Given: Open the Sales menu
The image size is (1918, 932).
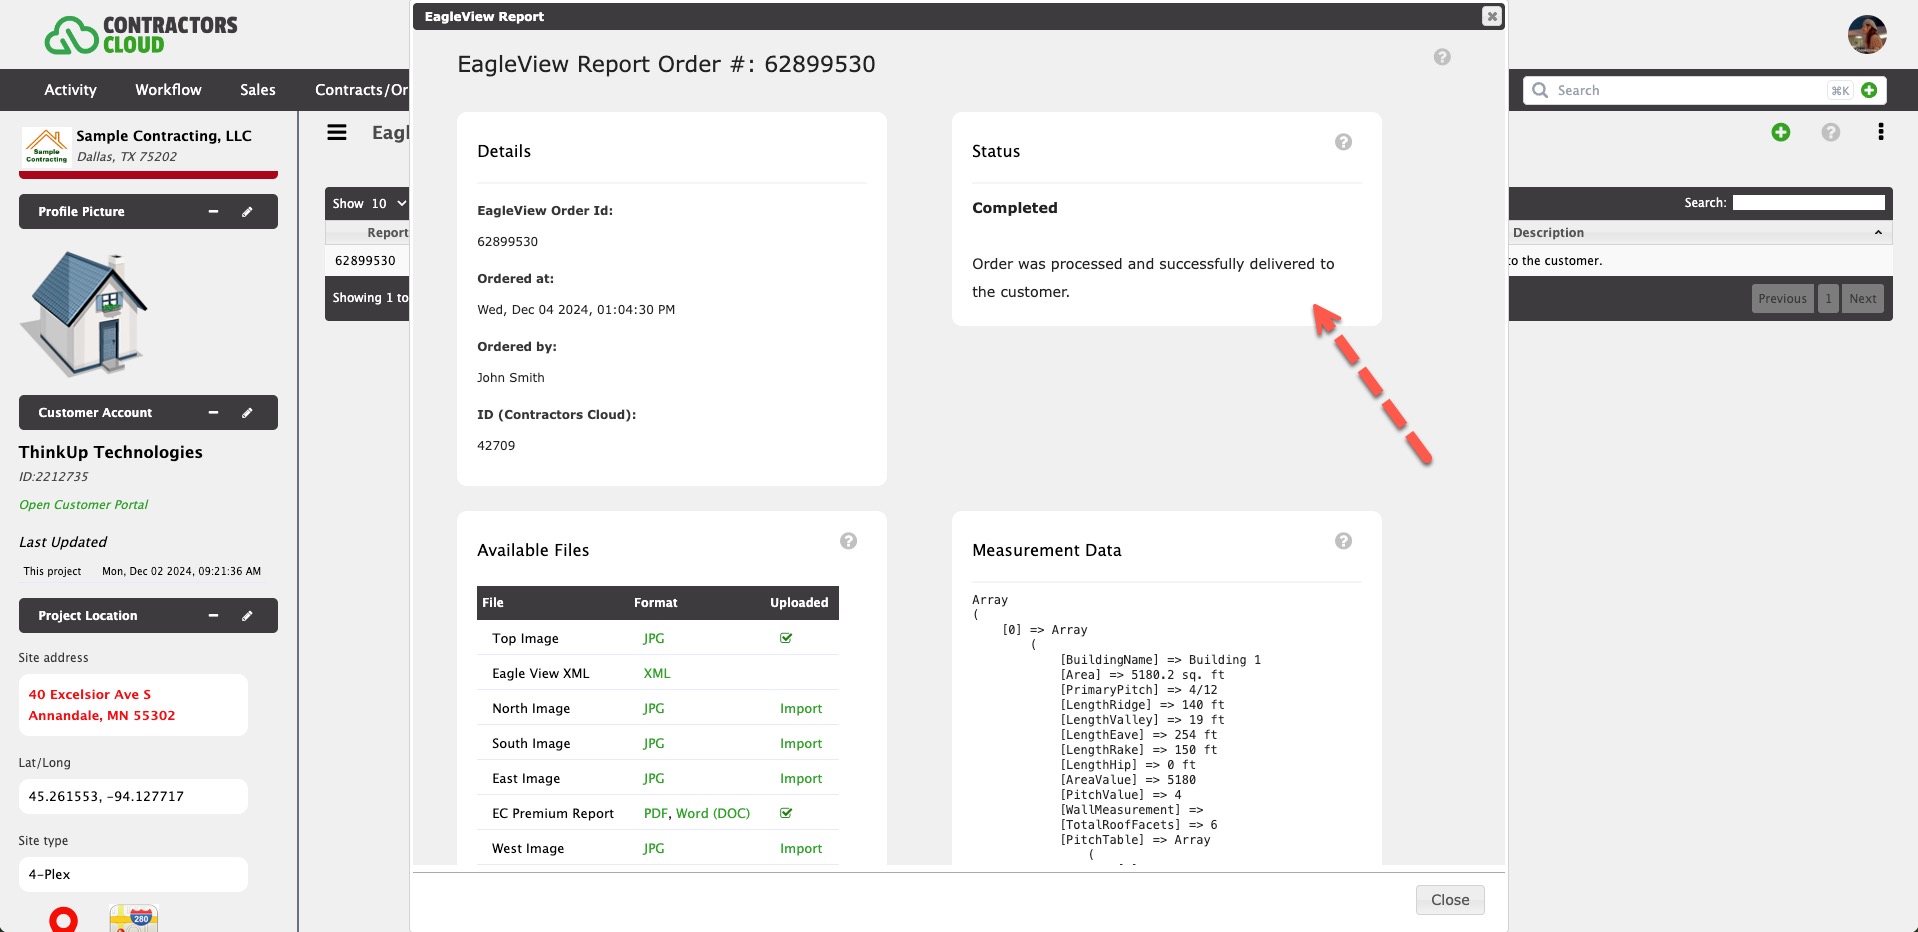Looking at the screenshot, I should (x=257, y=90).
